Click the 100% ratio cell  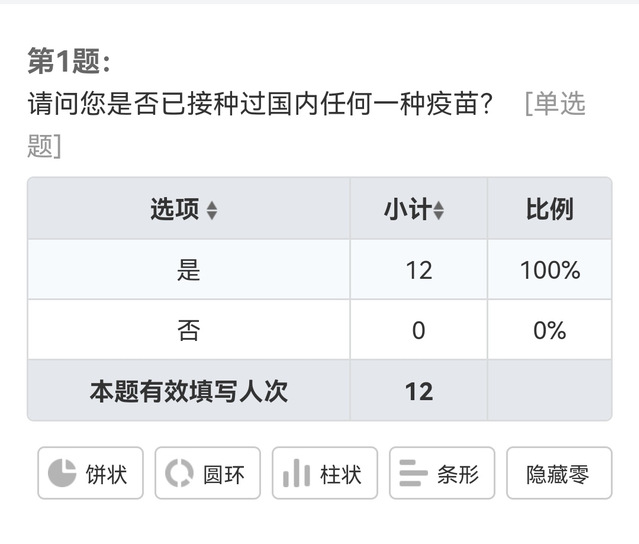549,270
